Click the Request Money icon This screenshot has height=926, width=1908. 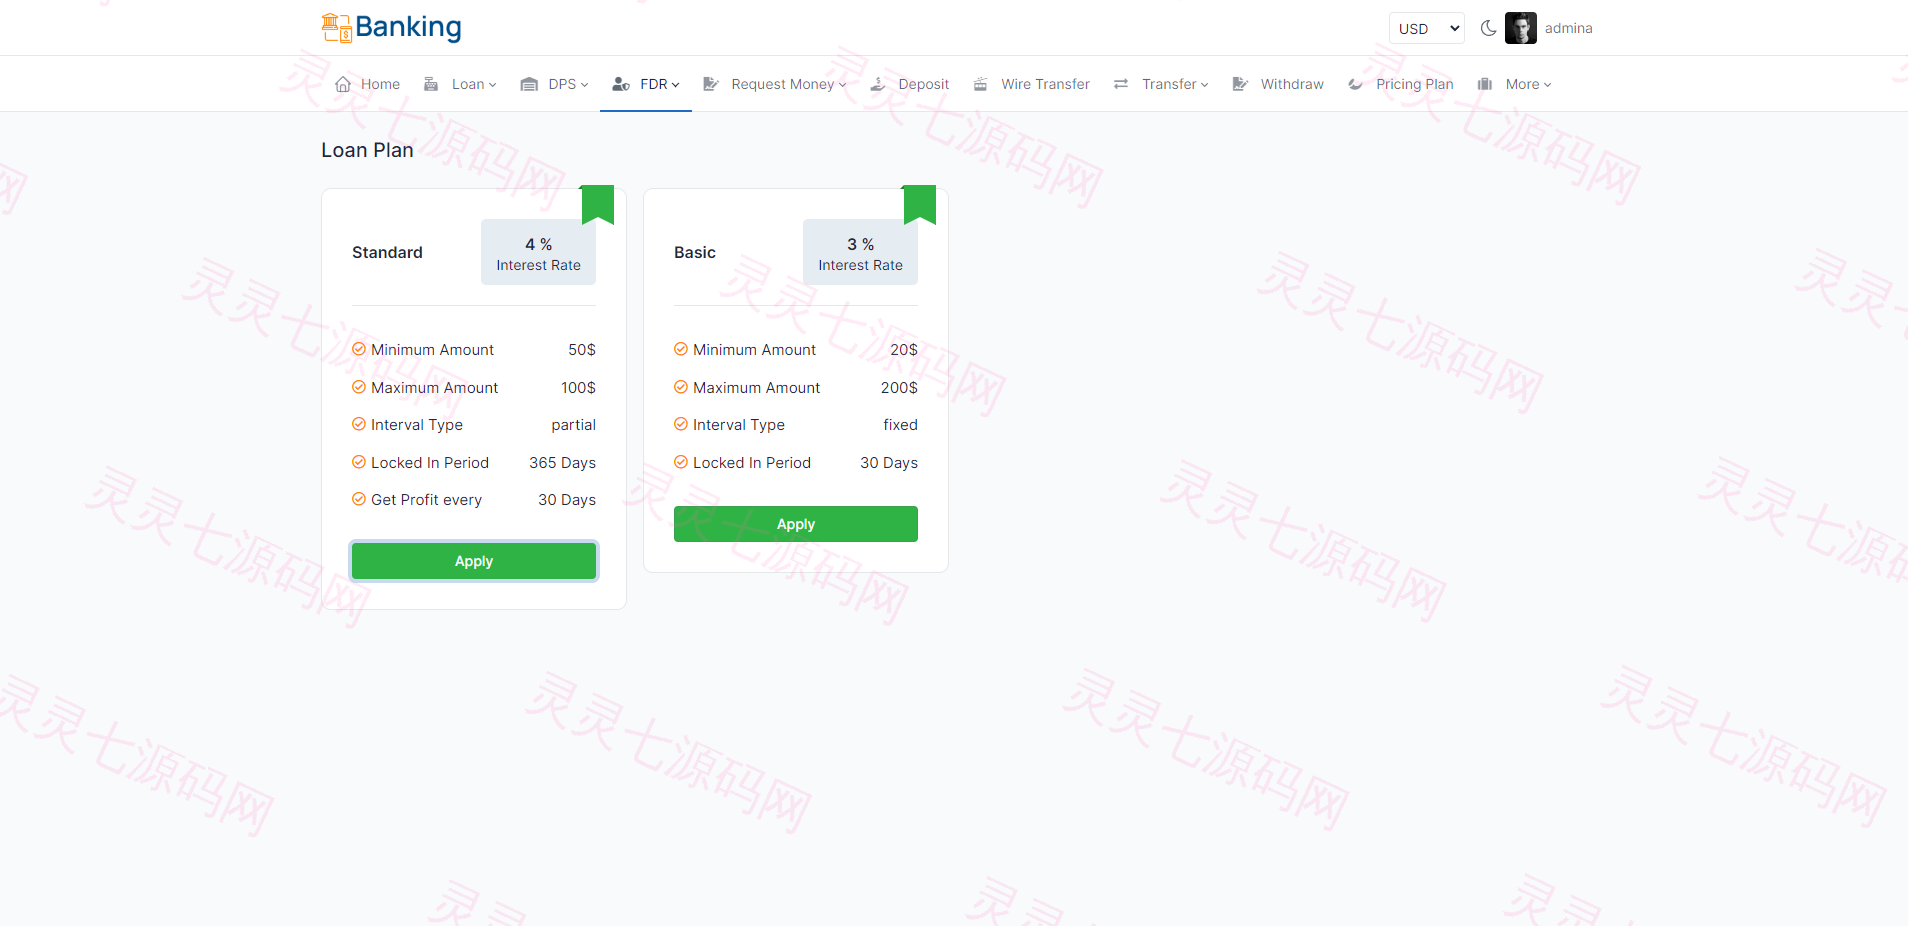(711, 84)
